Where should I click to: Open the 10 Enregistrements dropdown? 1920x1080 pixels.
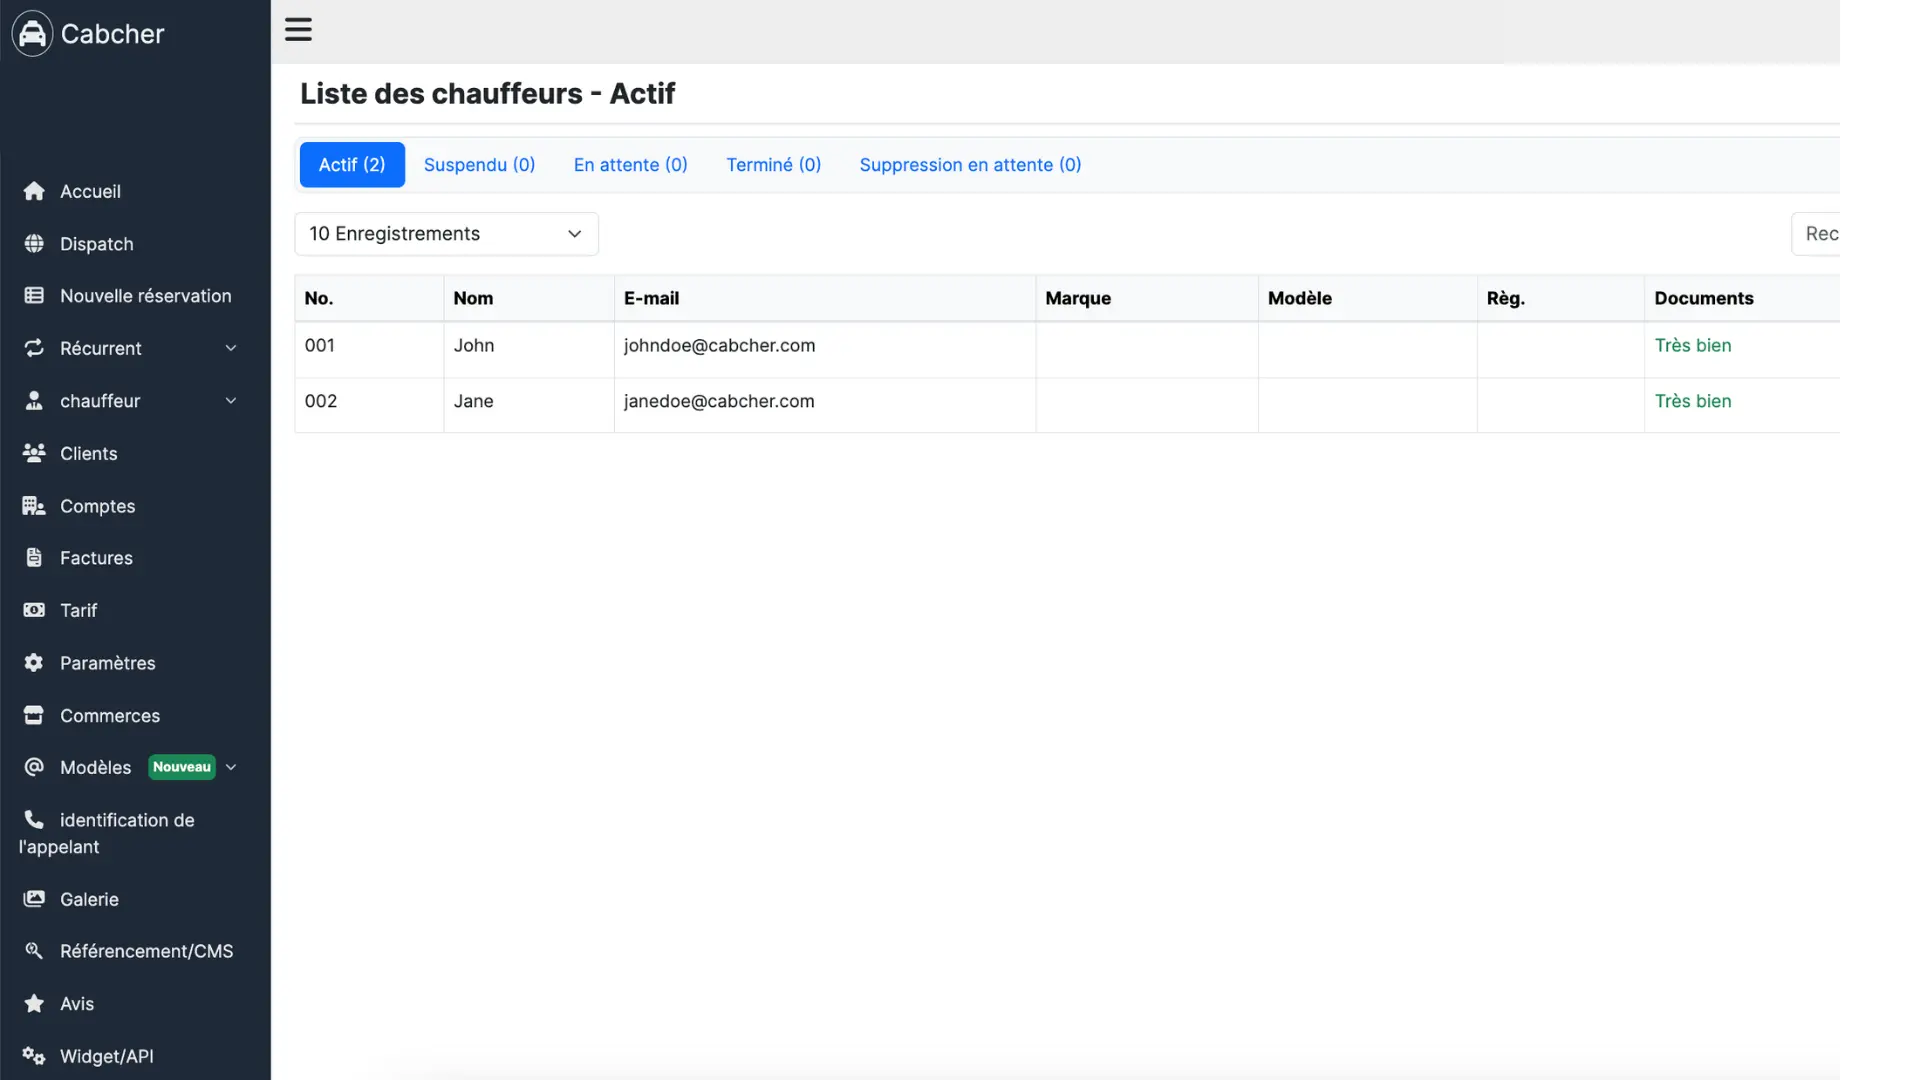[446, 233]
